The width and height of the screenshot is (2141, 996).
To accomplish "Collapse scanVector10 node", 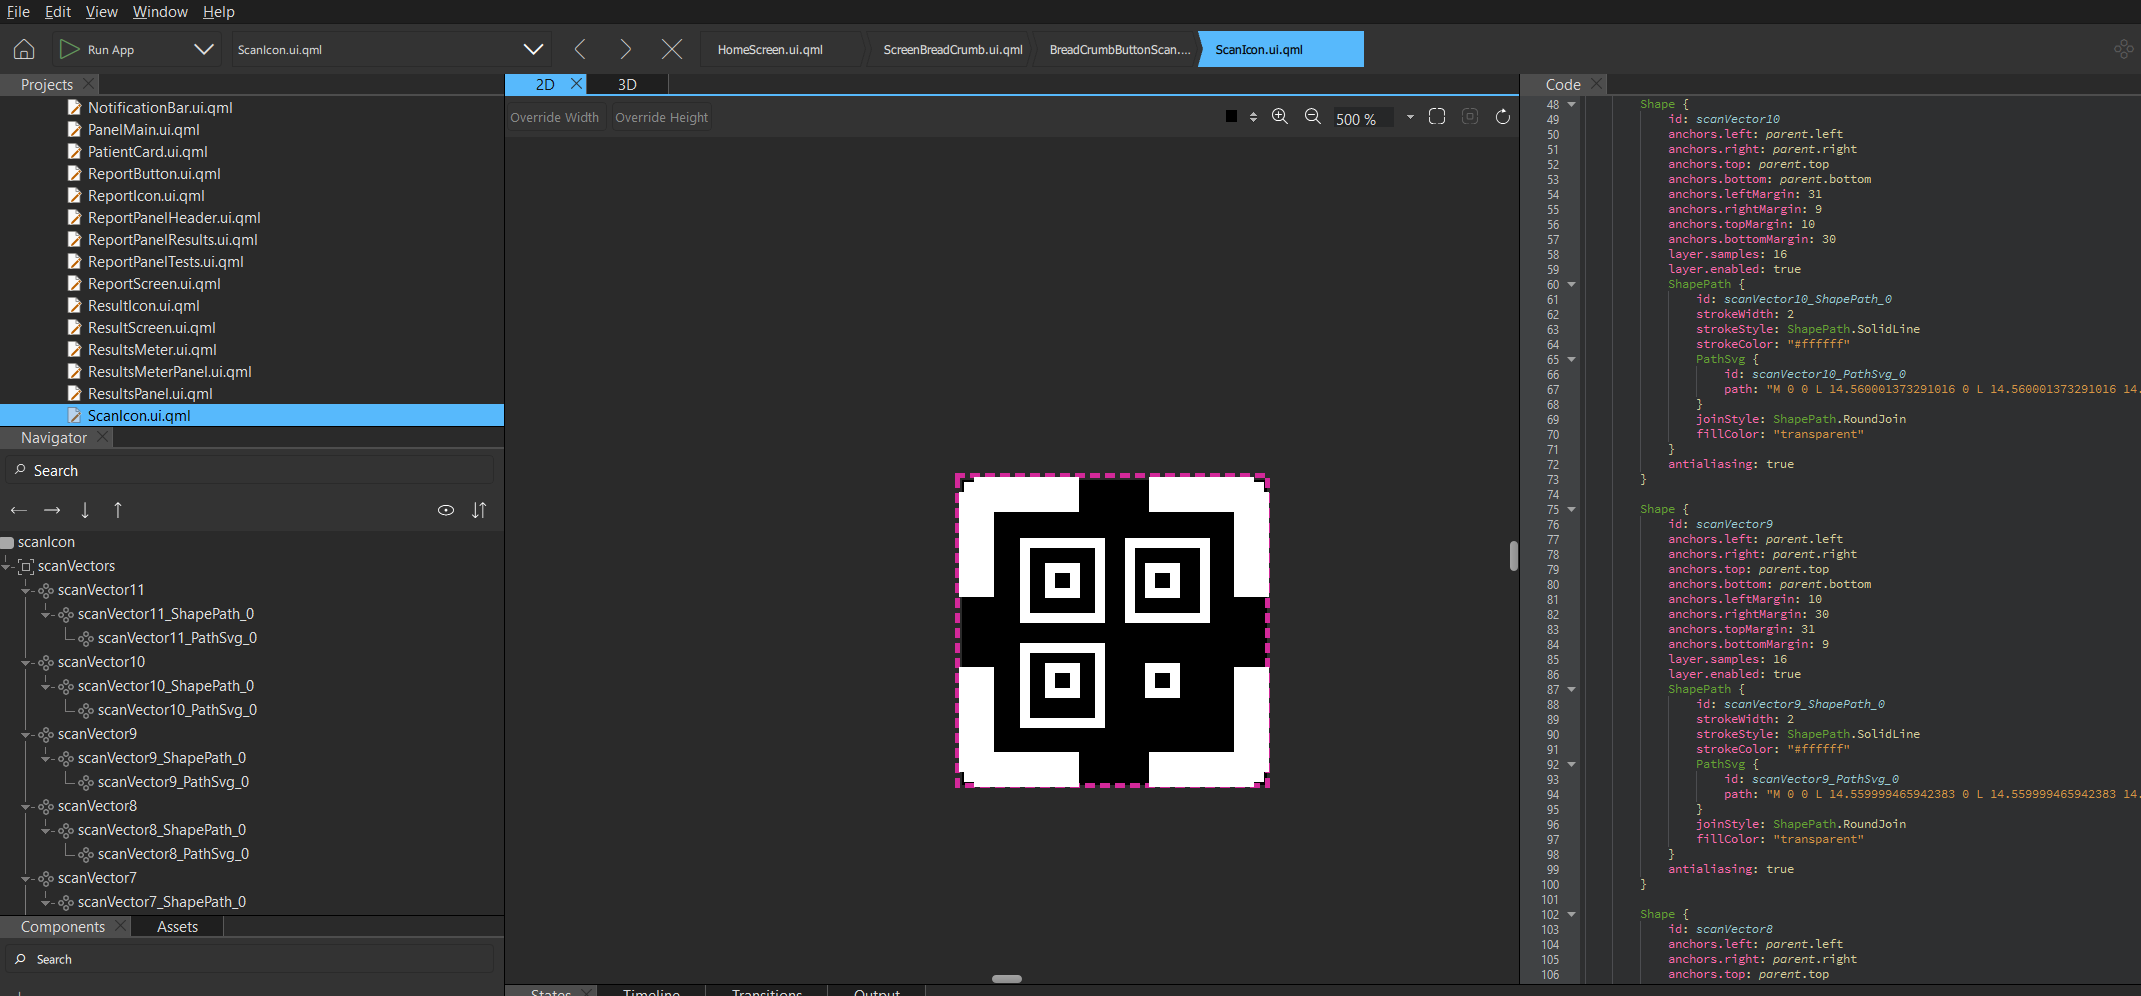I will tap(27, 662).
